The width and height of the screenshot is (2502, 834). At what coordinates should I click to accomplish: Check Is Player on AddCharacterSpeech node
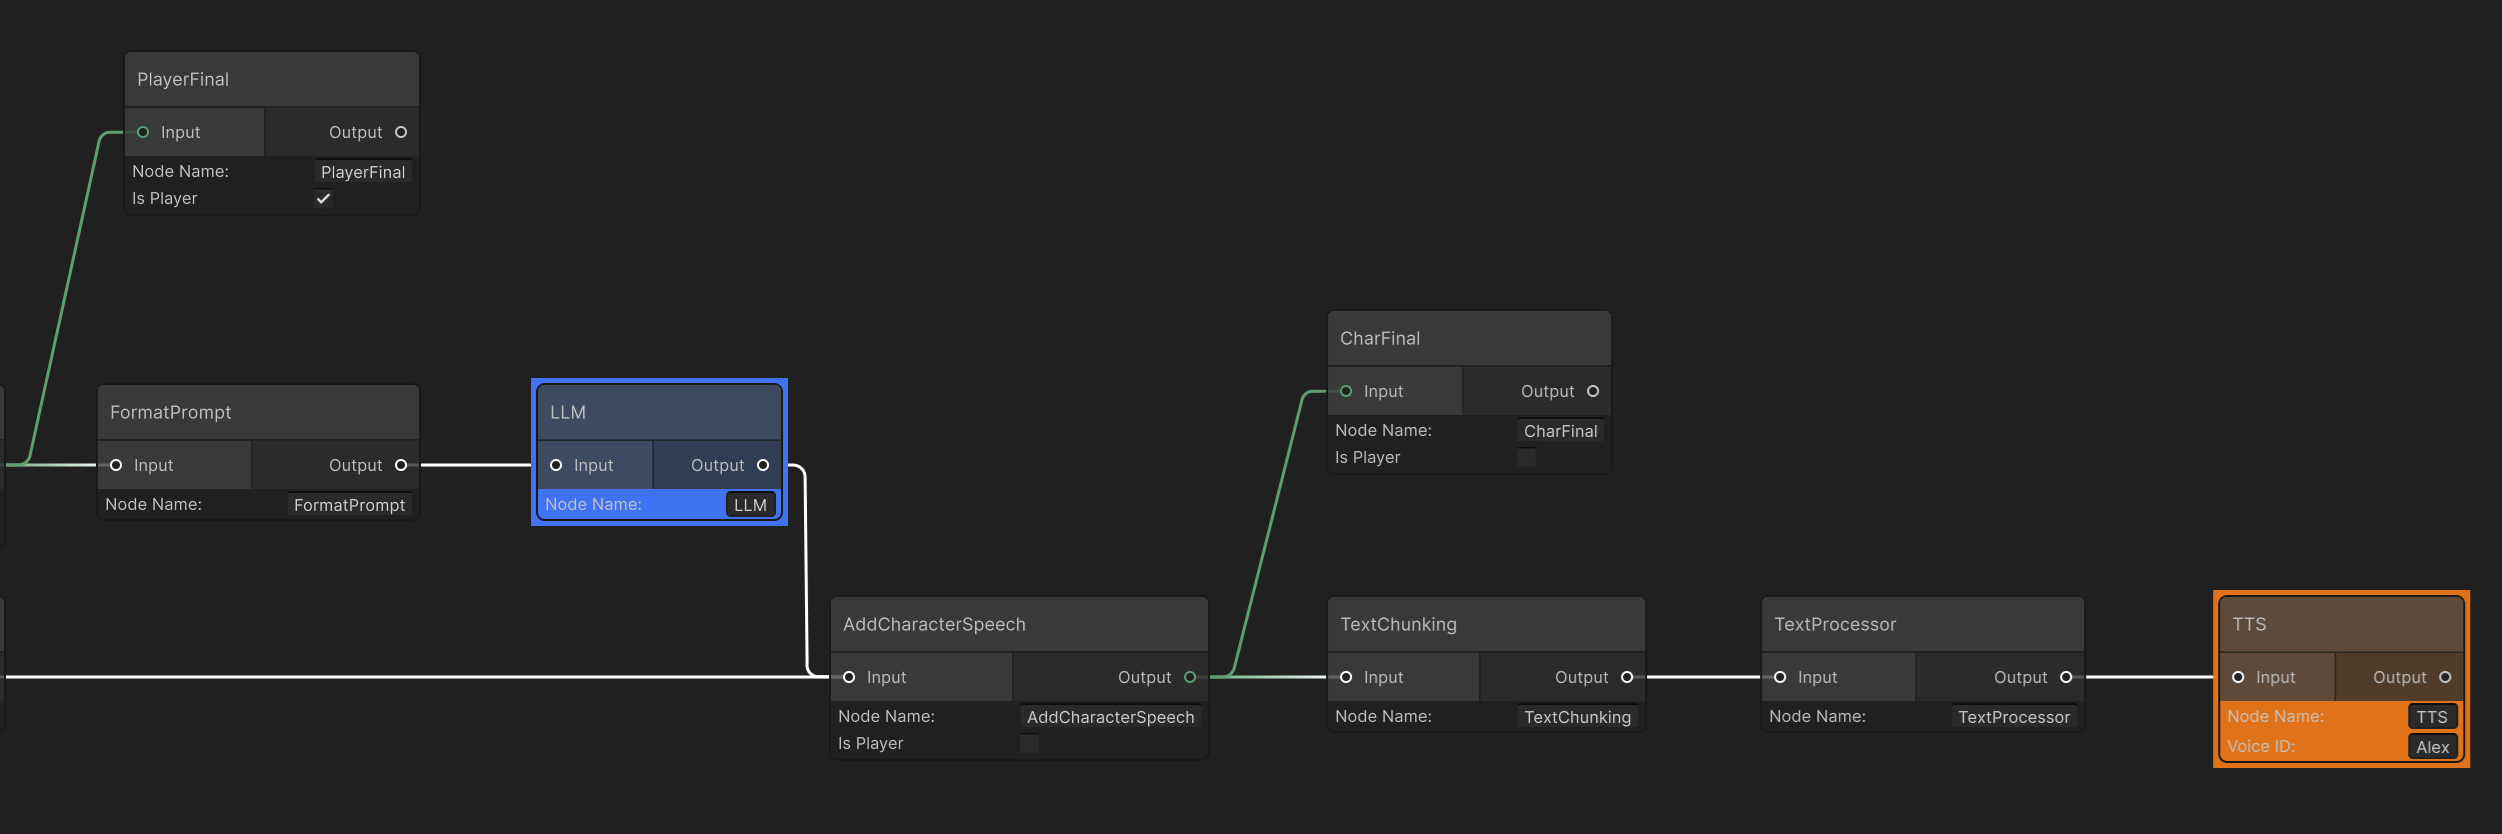coord(1029,743)
